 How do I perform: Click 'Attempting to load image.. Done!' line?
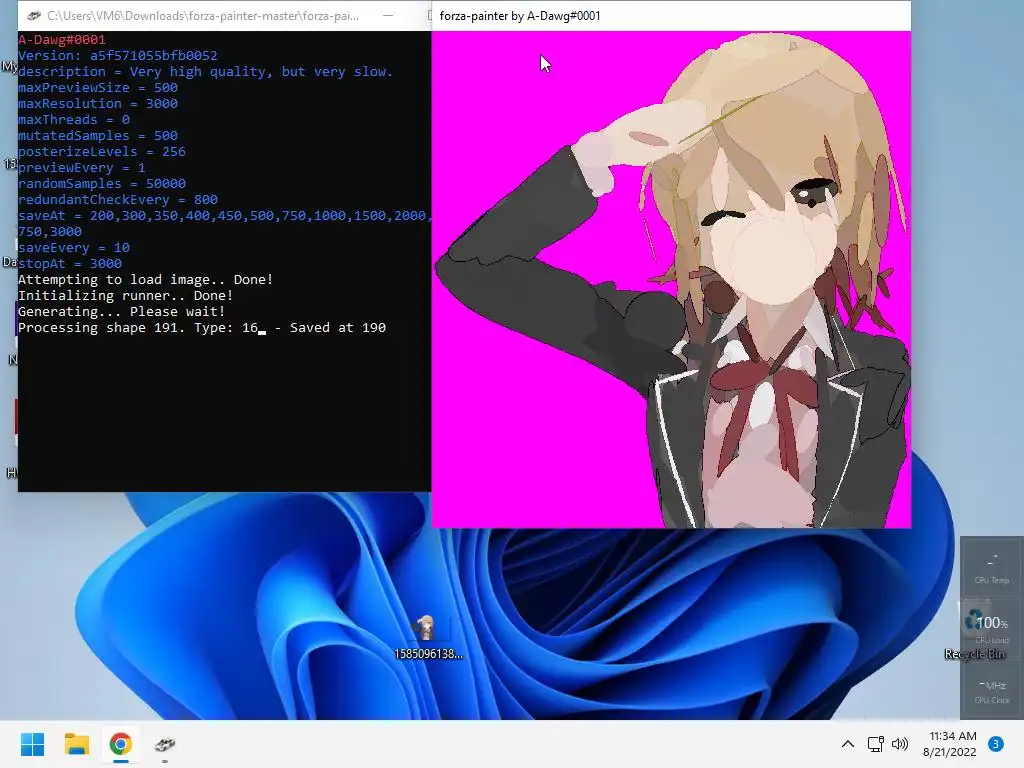[x=146, y=280]
